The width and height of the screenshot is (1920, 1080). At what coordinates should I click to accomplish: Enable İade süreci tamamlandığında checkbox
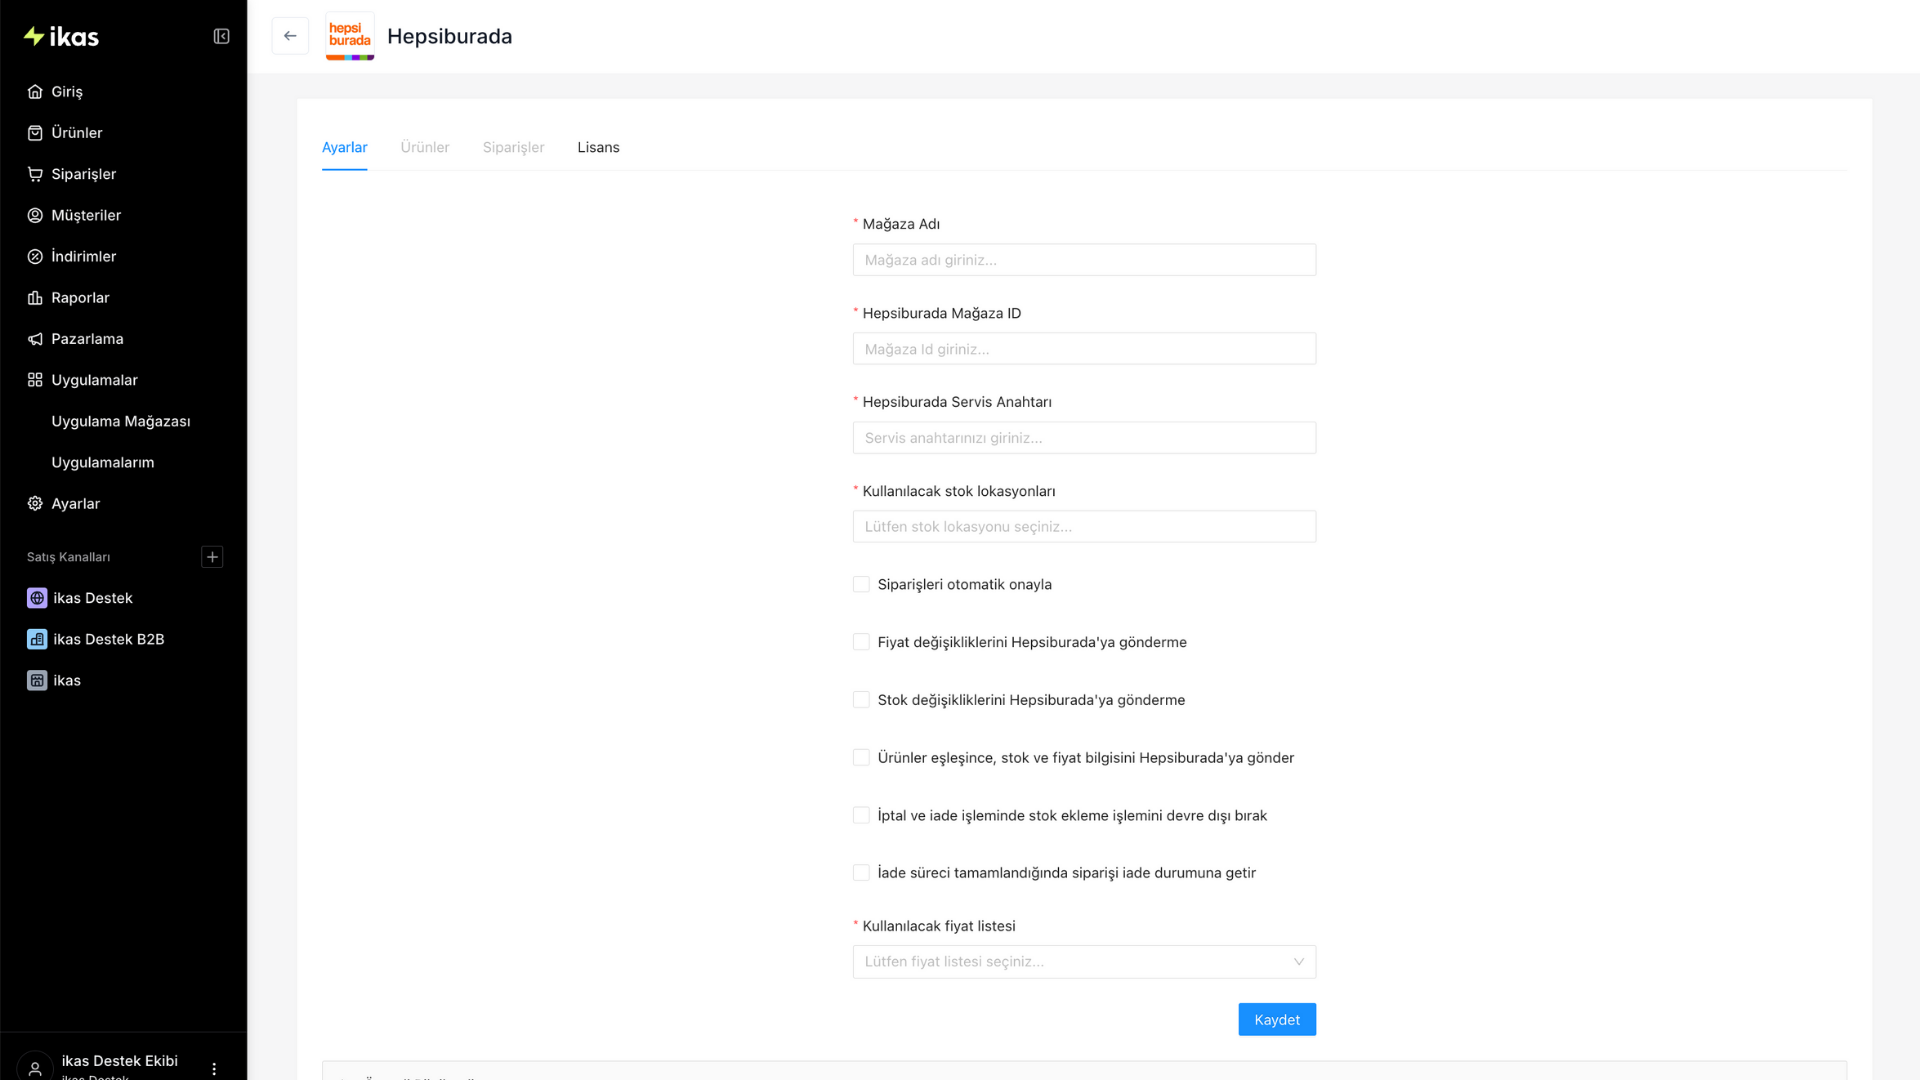coord(861,873)
